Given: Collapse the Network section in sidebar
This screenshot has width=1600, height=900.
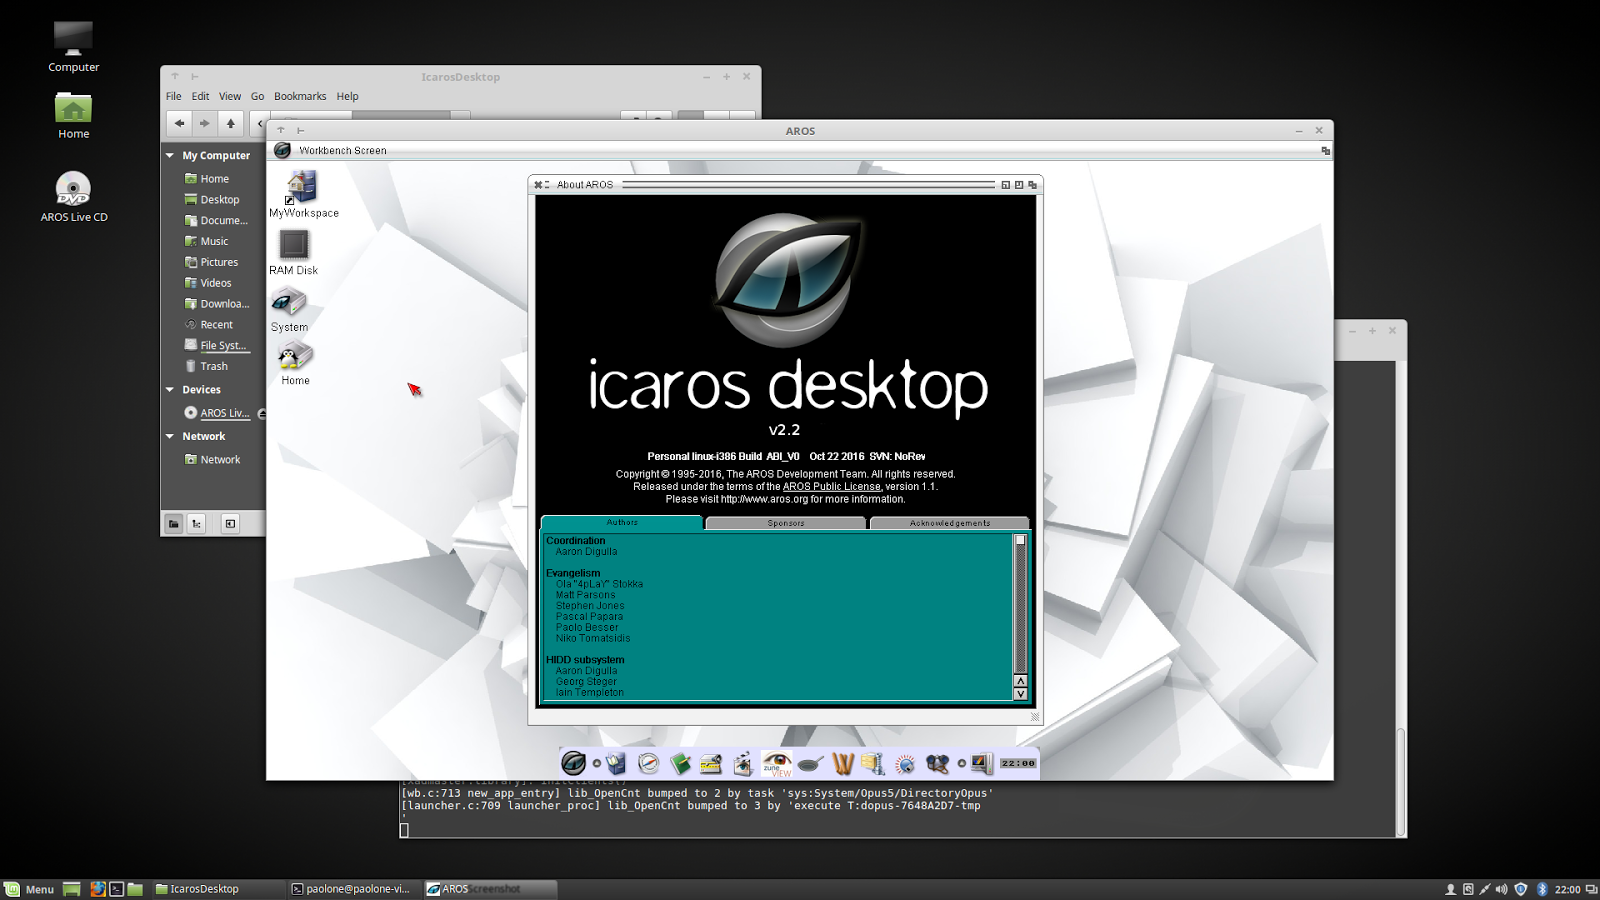Looking at the screenshot, I should point(170,437).
